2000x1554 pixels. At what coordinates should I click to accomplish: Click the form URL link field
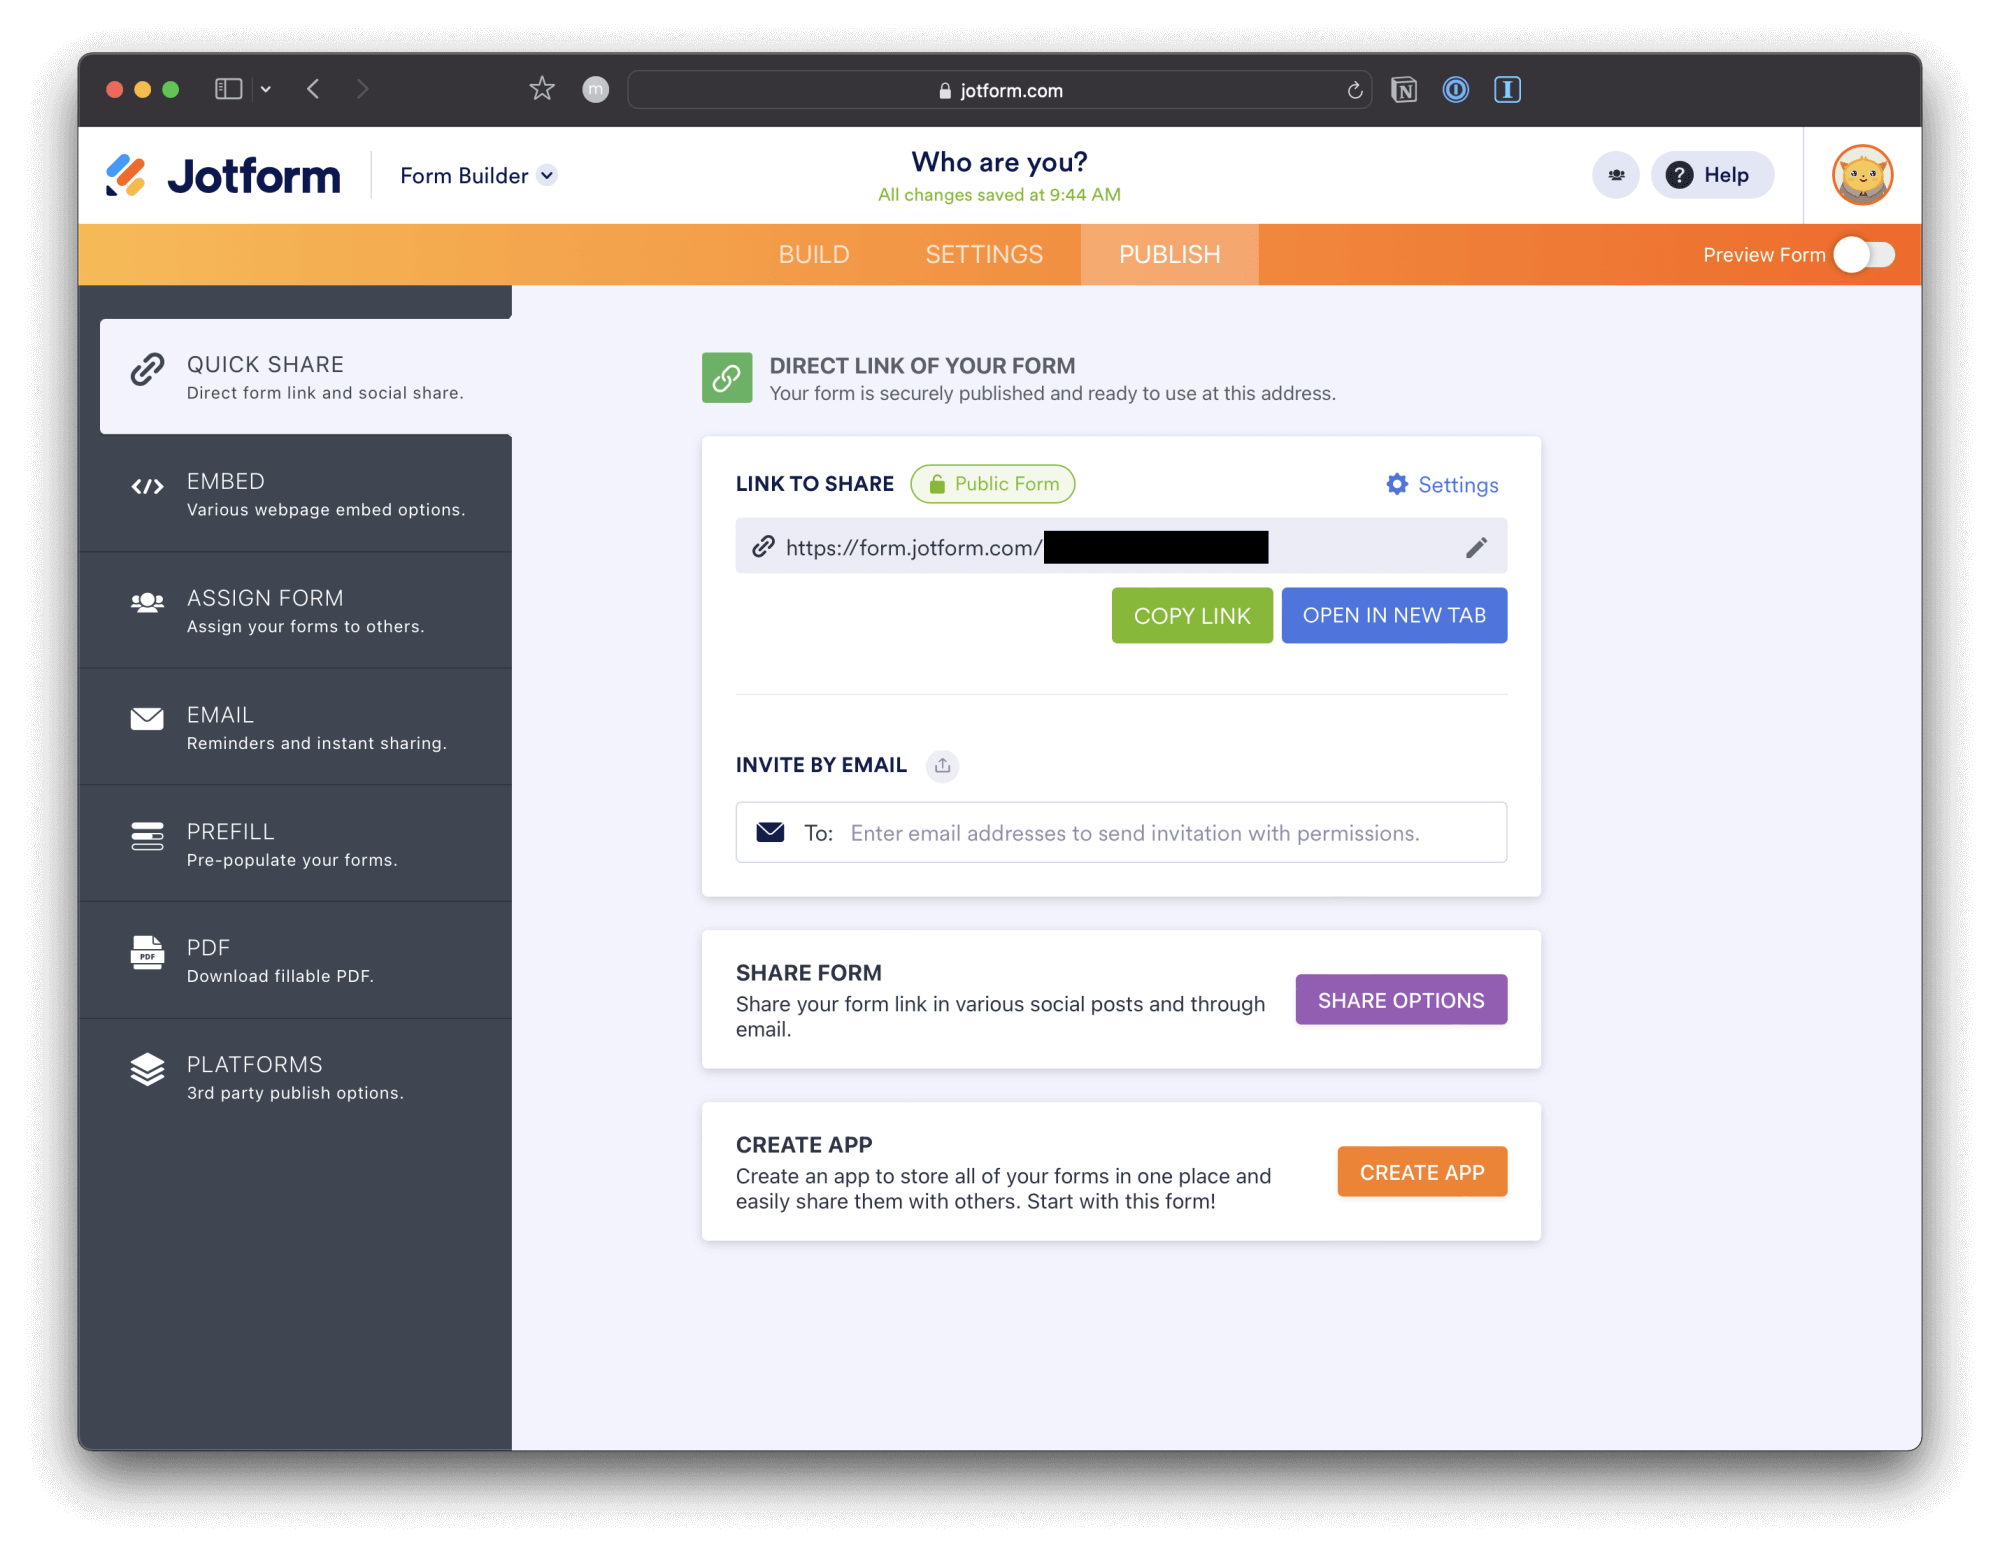tap(1121, 546)
